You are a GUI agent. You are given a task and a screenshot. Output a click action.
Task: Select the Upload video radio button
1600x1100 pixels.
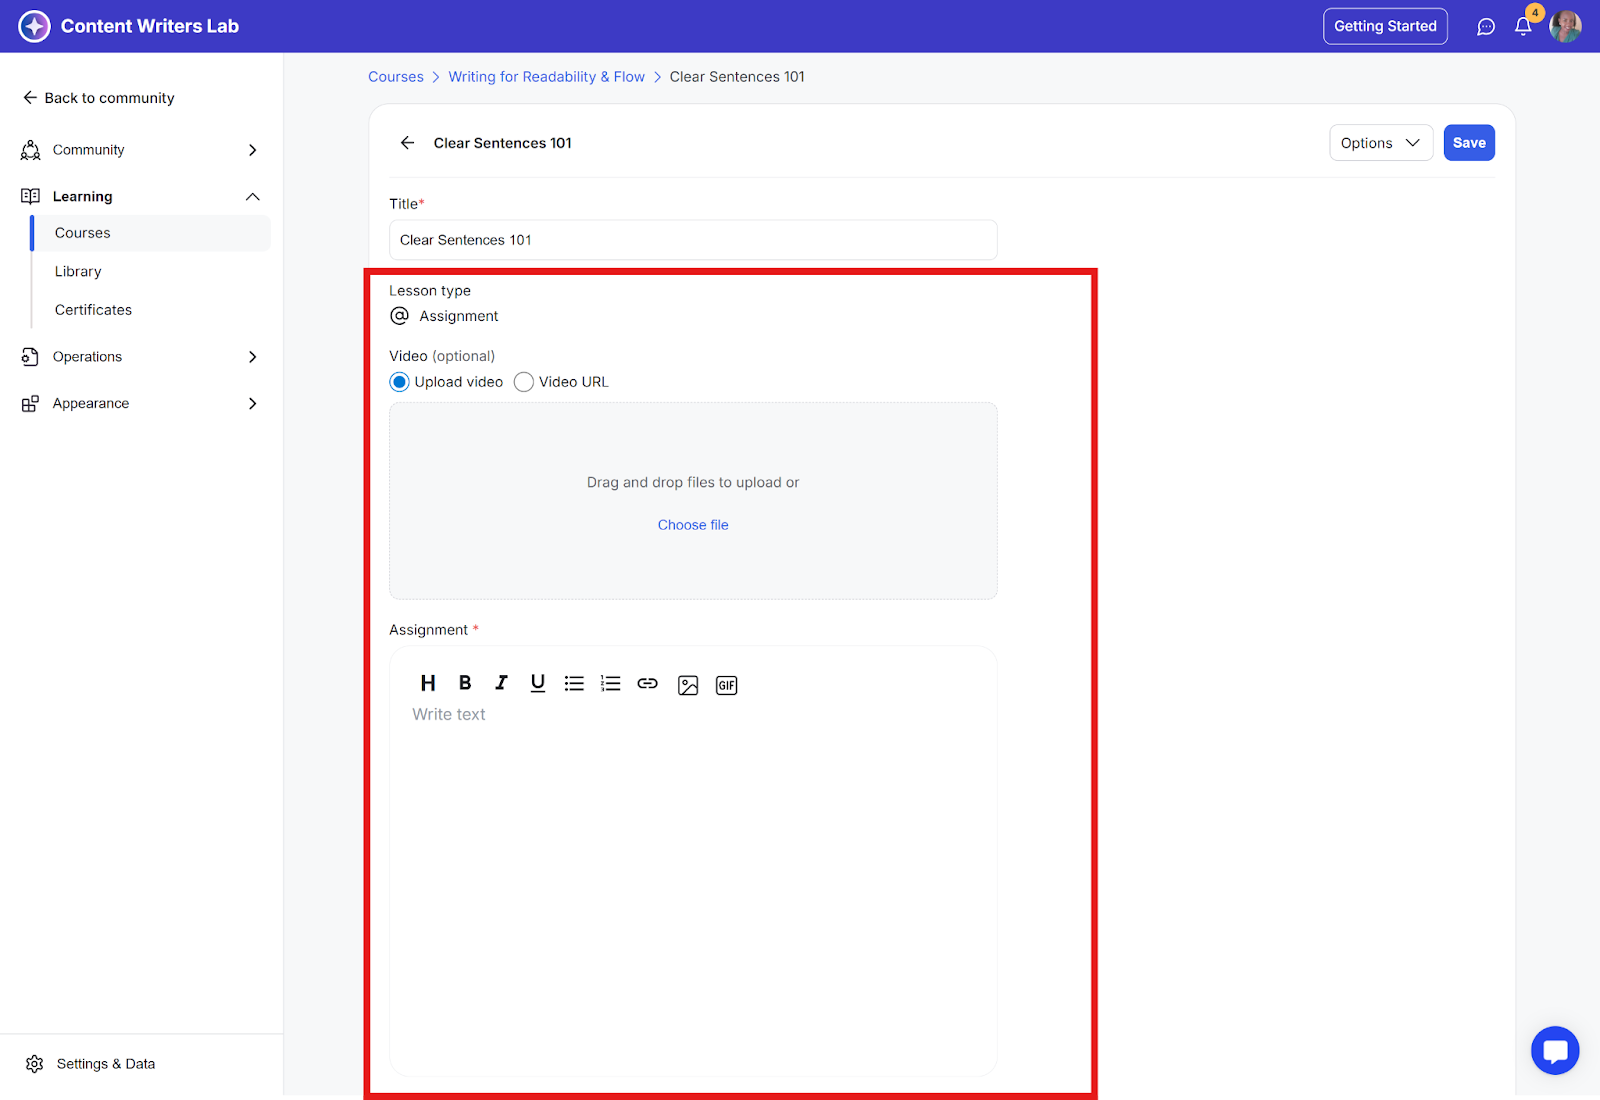(x=399, y=382)
